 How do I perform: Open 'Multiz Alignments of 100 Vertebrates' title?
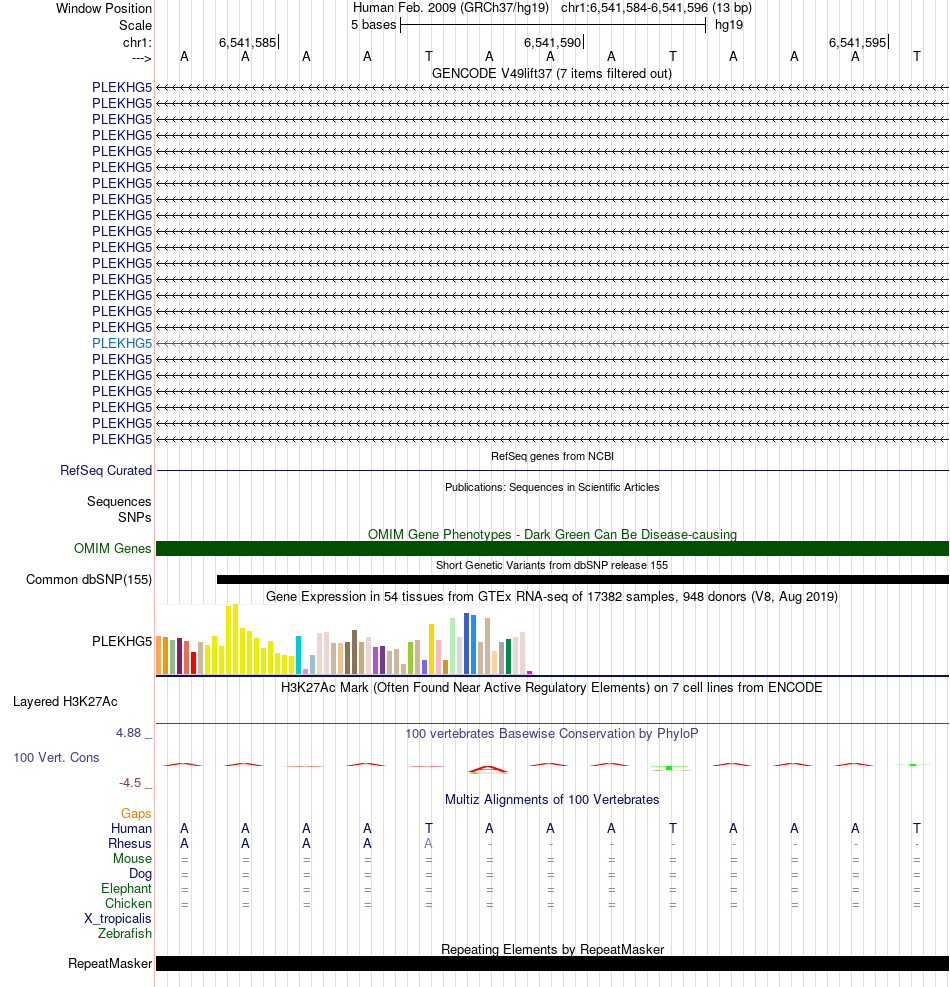pos(552,799)
